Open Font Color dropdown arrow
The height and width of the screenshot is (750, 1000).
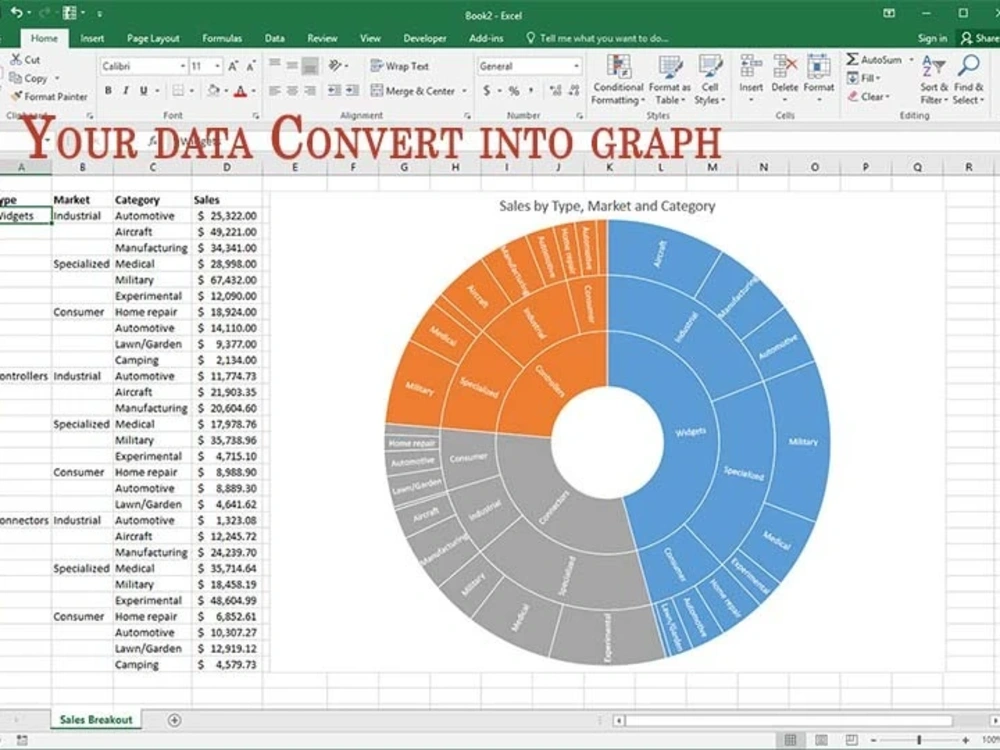click(x=253, y=91)
